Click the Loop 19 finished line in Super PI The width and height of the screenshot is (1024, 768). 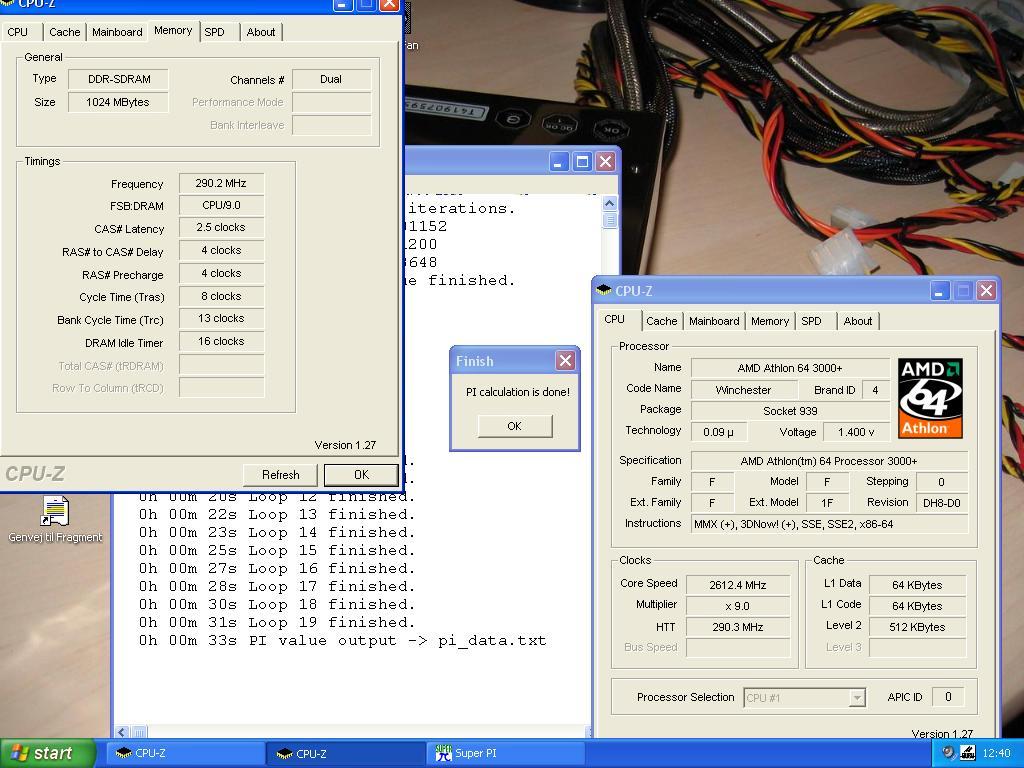[277, 622]
